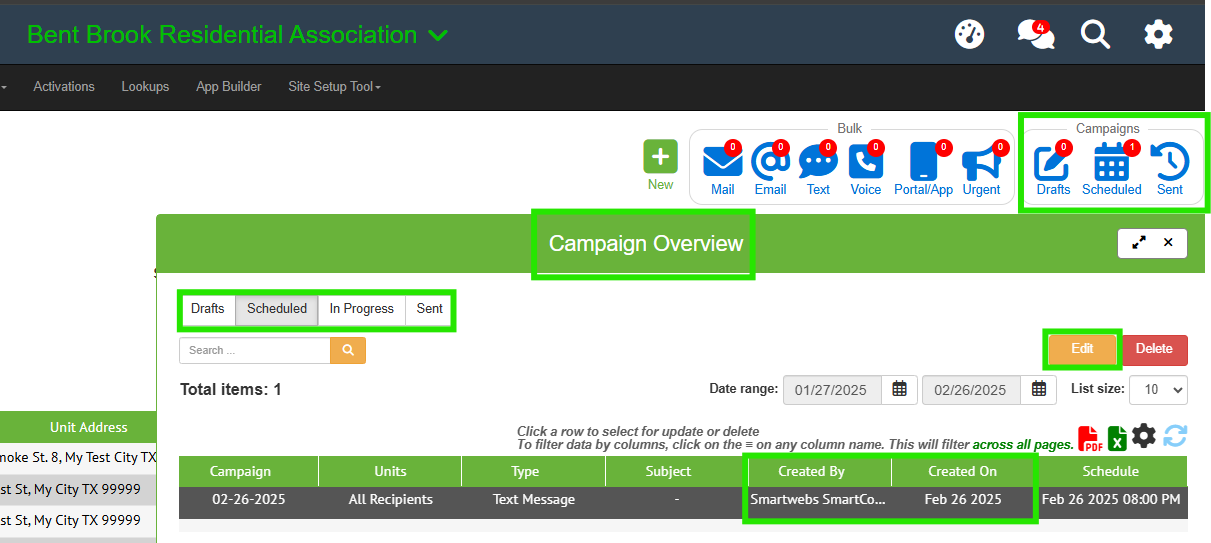The height and width of the screenshot is (543, 1211).
Task: Click the Bulk Voice phone icon
Action: point(865,163)
